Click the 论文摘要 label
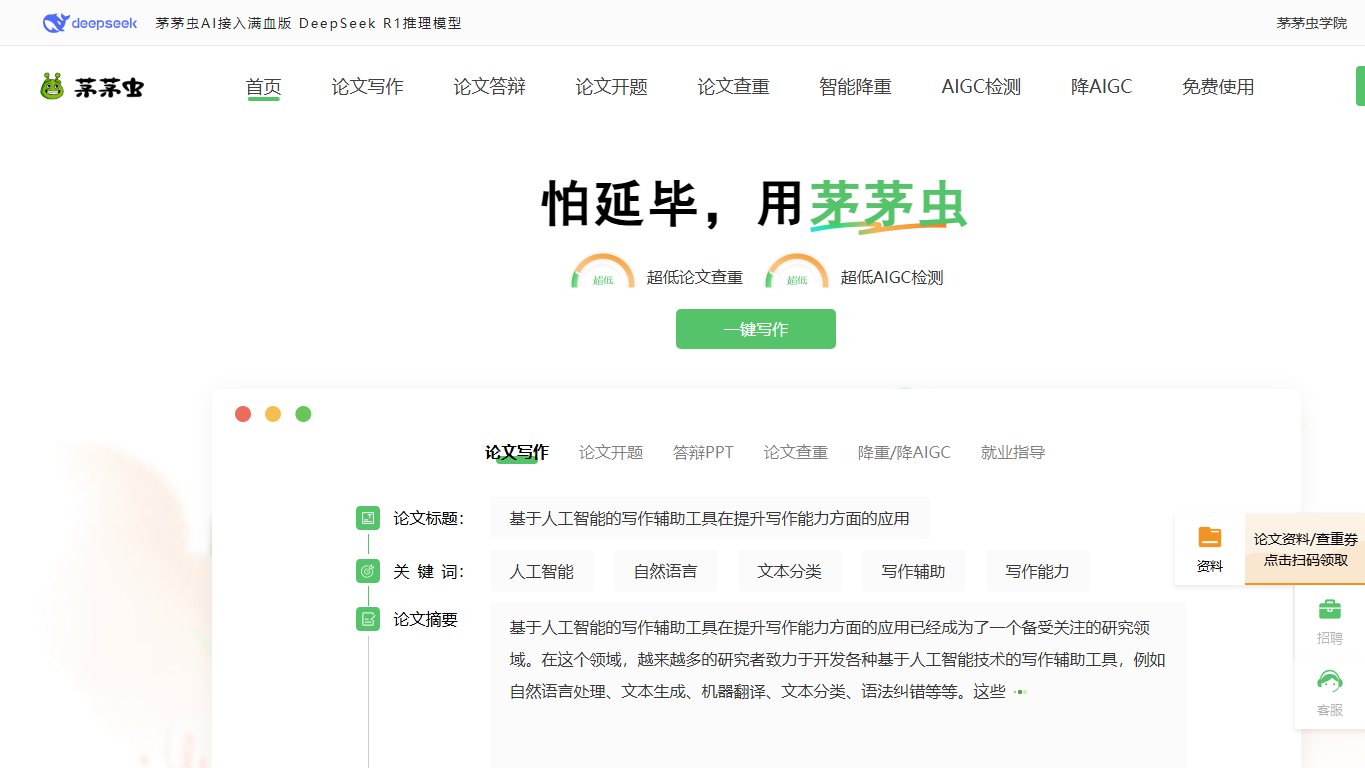 pos(425,619)
